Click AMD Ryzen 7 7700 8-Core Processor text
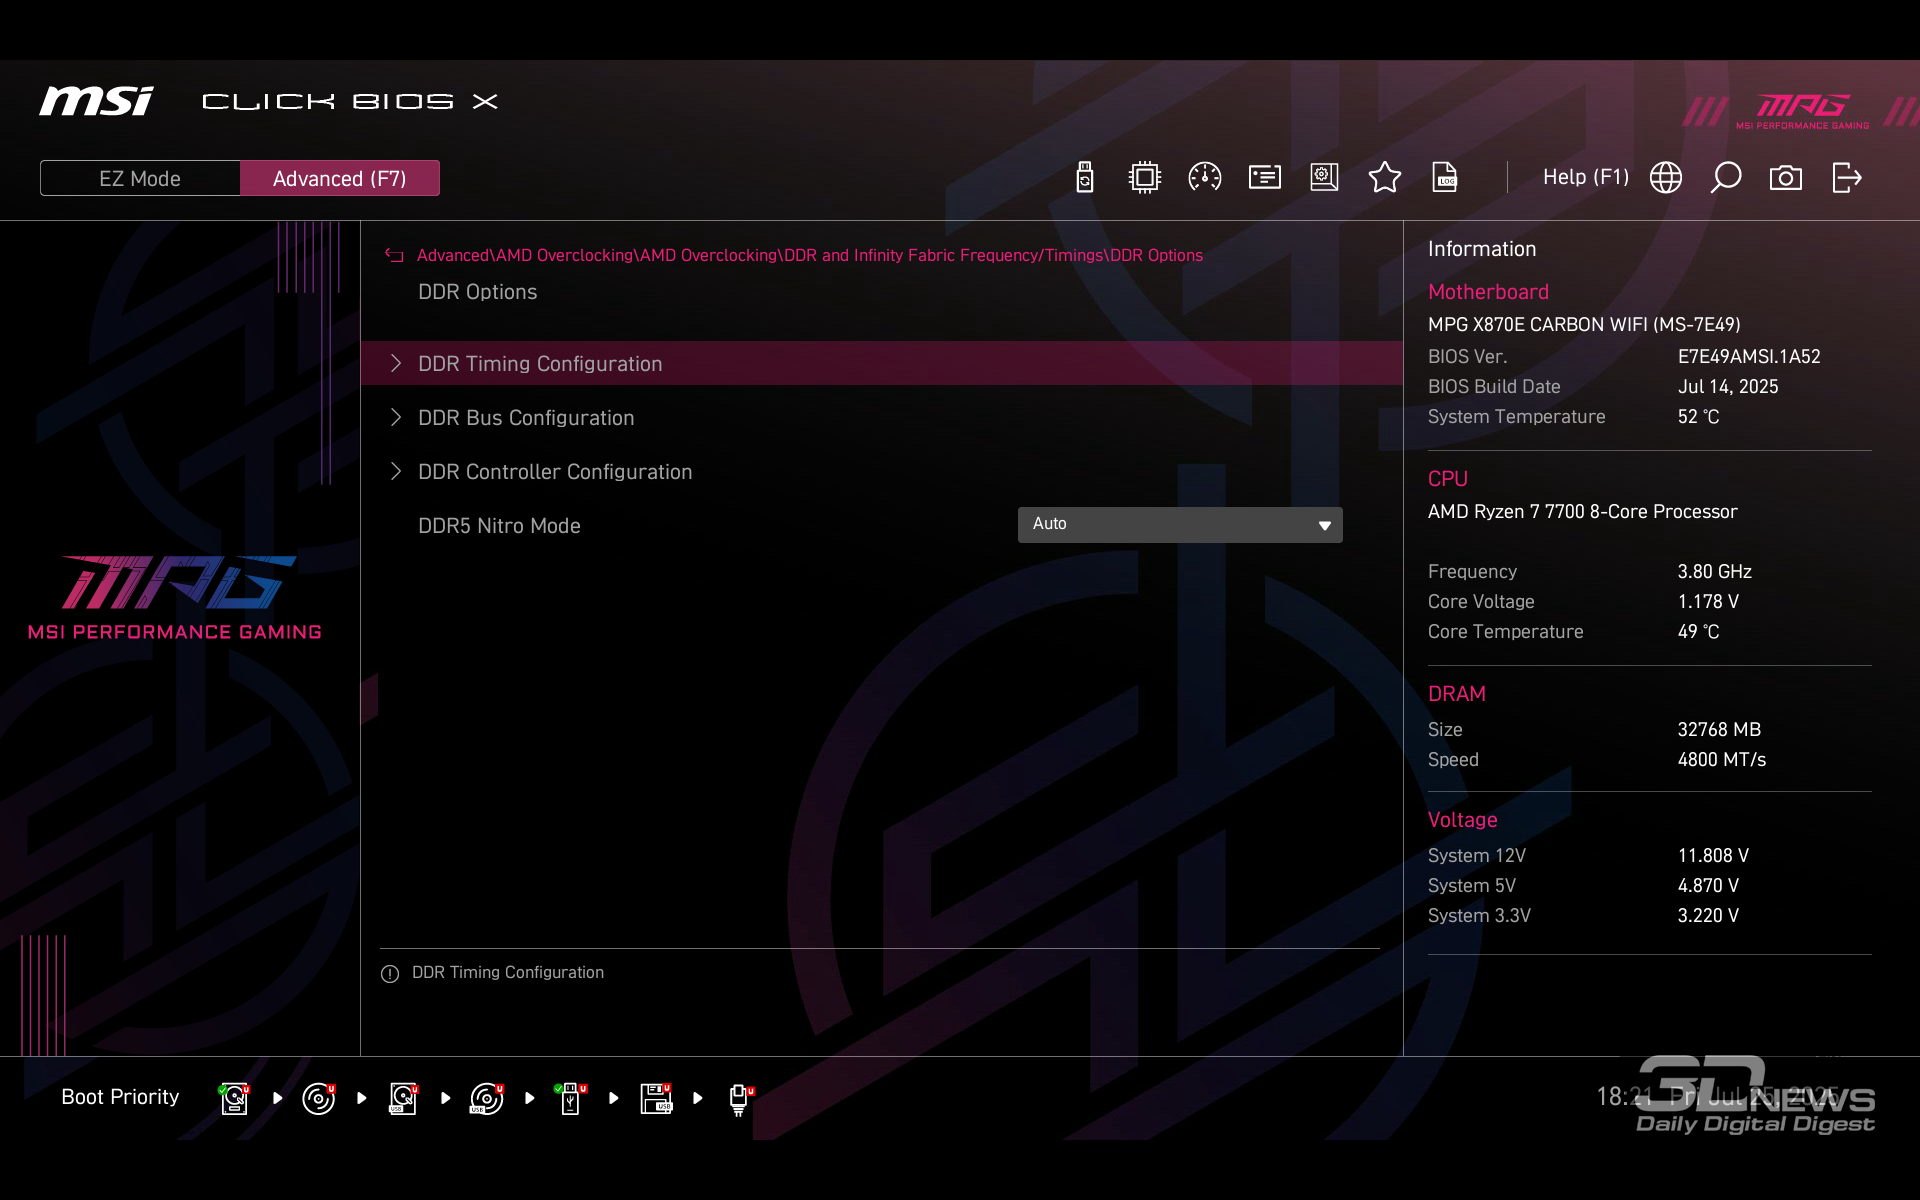 pyautogui.click(x=1583, y=511)
